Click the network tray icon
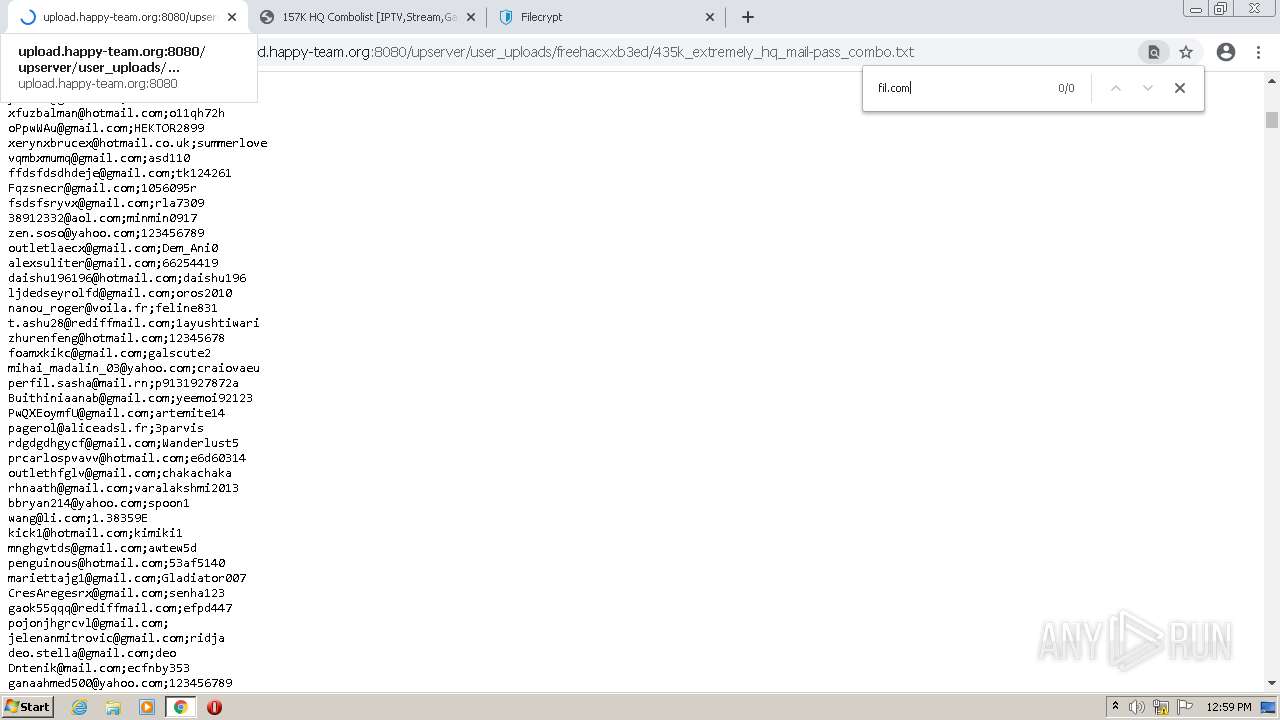Image resolution: width=1280 pixels, height=720 pixels. [x=1161, y=707]
